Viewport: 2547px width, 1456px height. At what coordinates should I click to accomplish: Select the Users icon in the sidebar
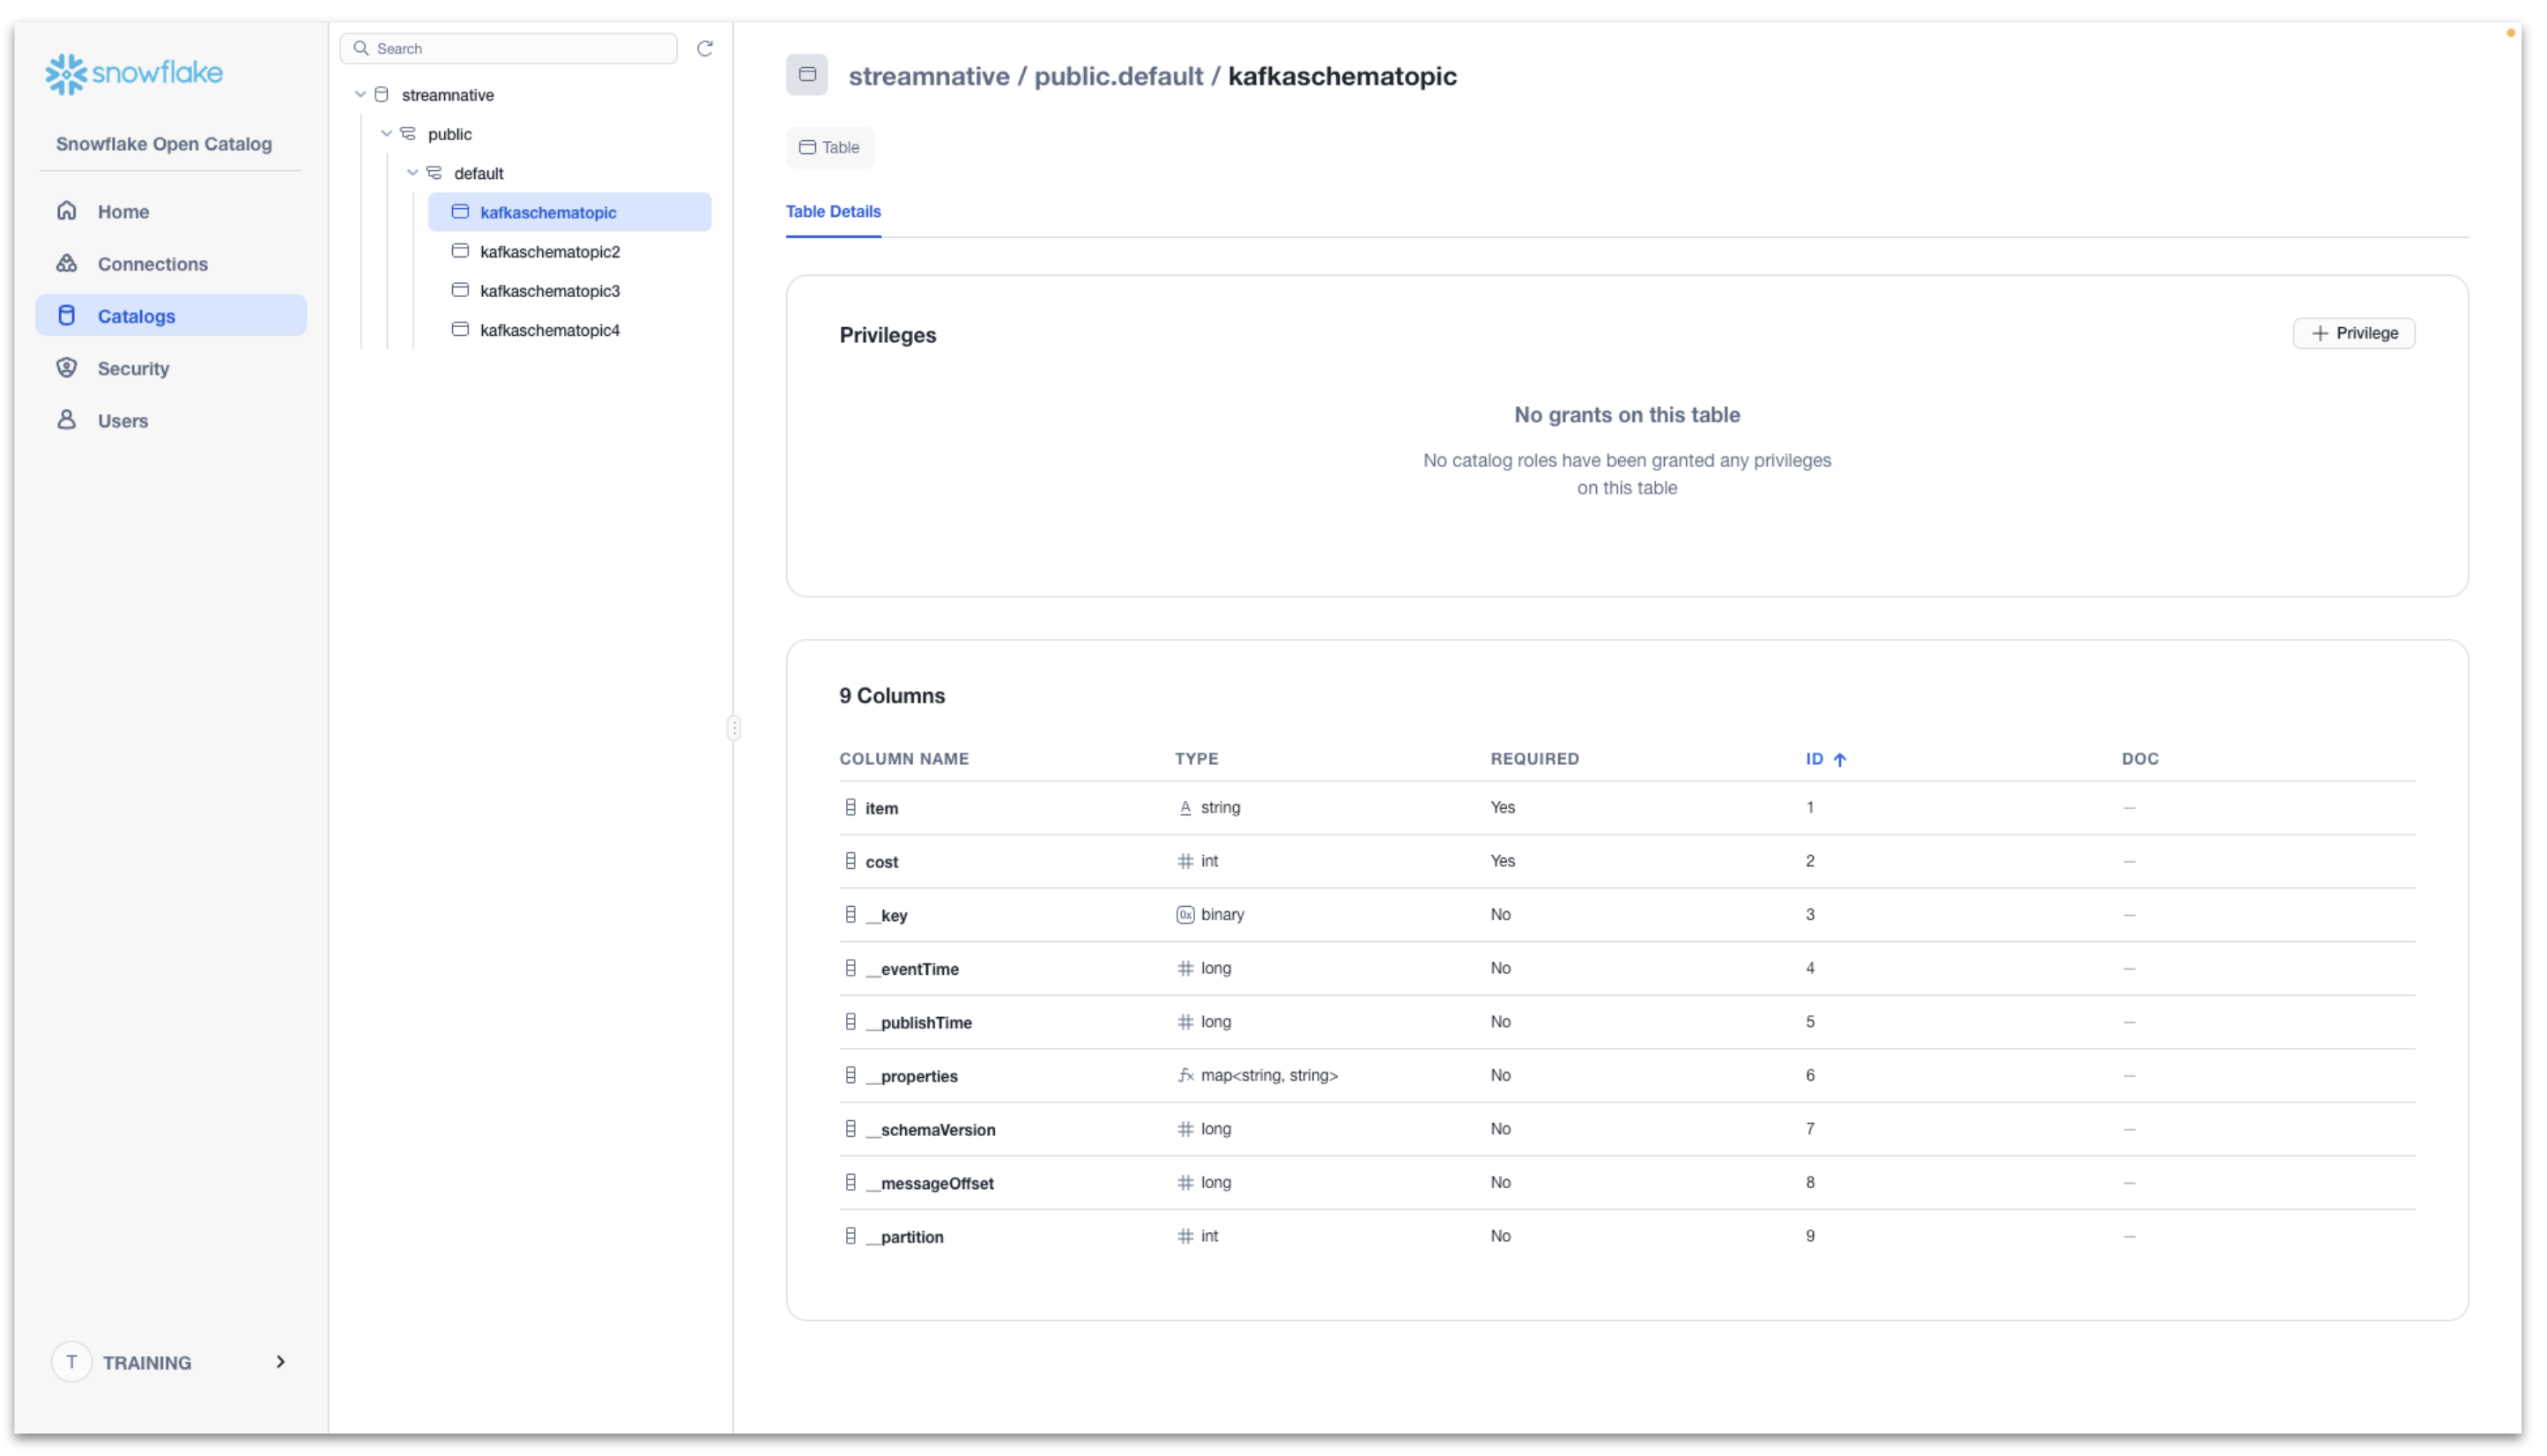click(66, 420)
